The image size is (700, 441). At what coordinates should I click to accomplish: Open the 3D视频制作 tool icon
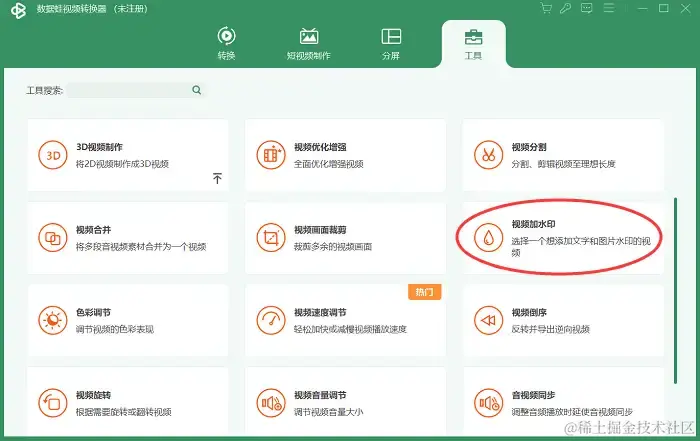[x=53, y=155]
